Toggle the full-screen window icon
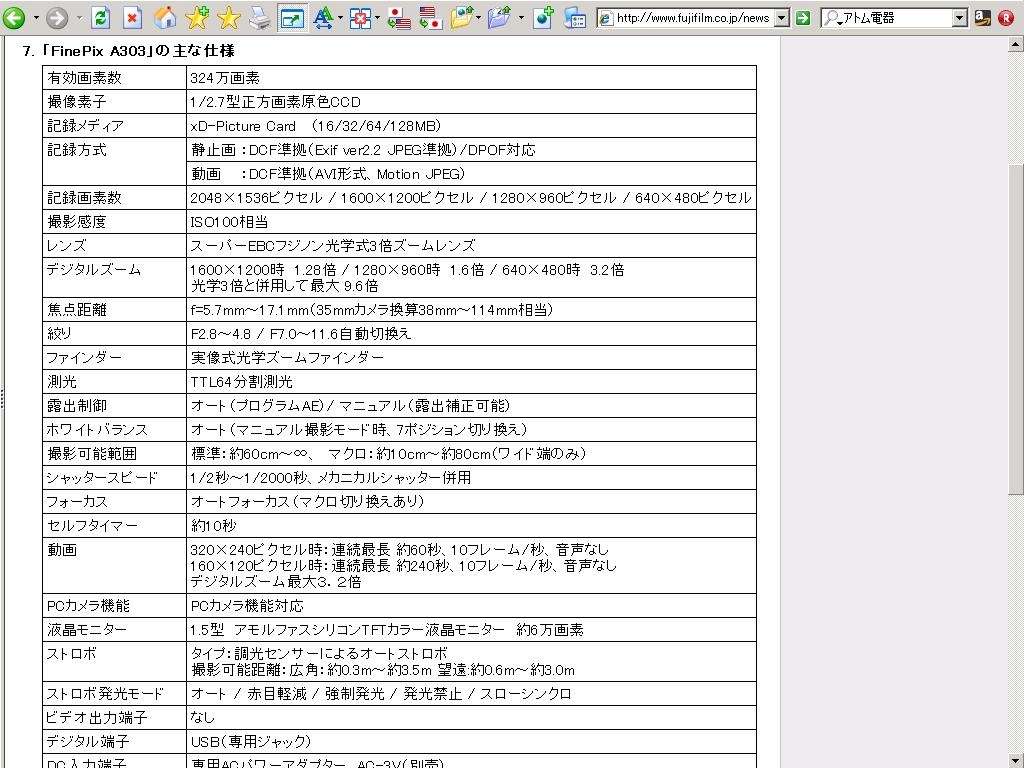 point(292,18)
